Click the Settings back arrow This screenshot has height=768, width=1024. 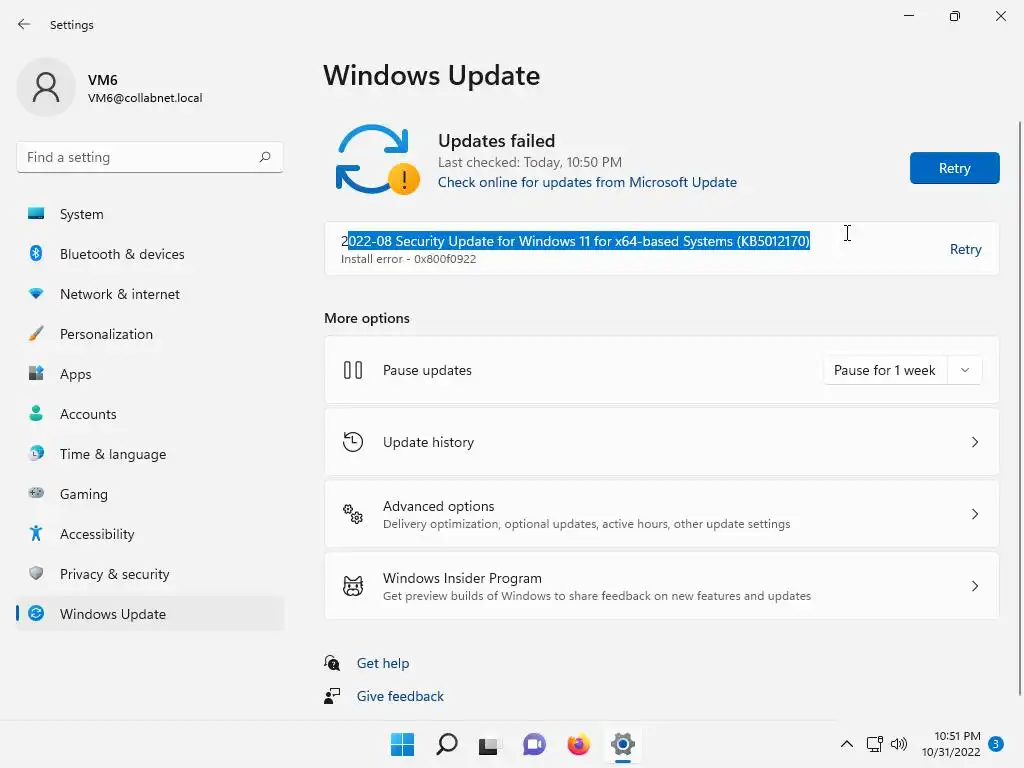(24, 24)
